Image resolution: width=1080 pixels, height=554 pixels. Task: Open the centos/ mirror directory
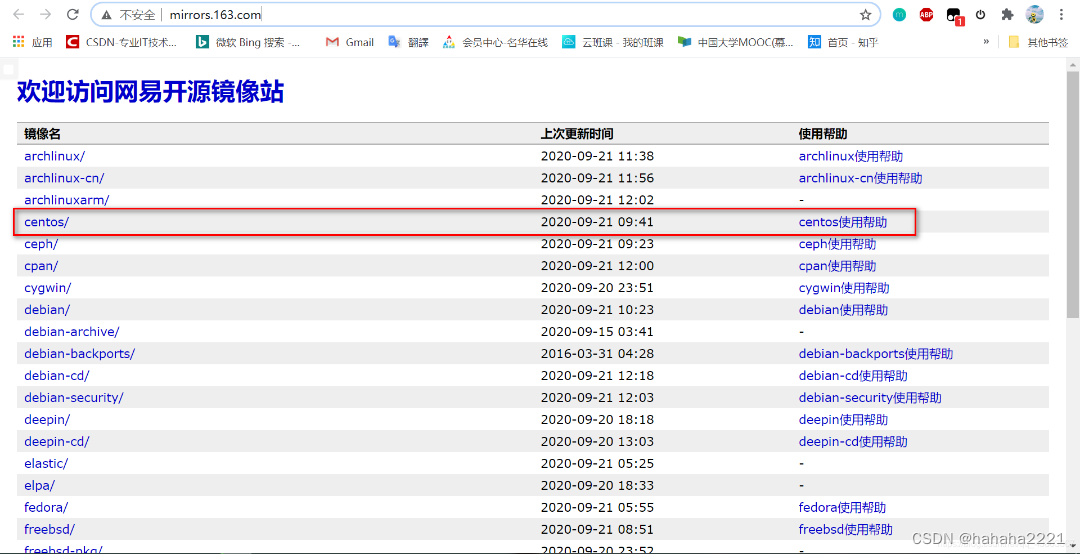point(47,222)
